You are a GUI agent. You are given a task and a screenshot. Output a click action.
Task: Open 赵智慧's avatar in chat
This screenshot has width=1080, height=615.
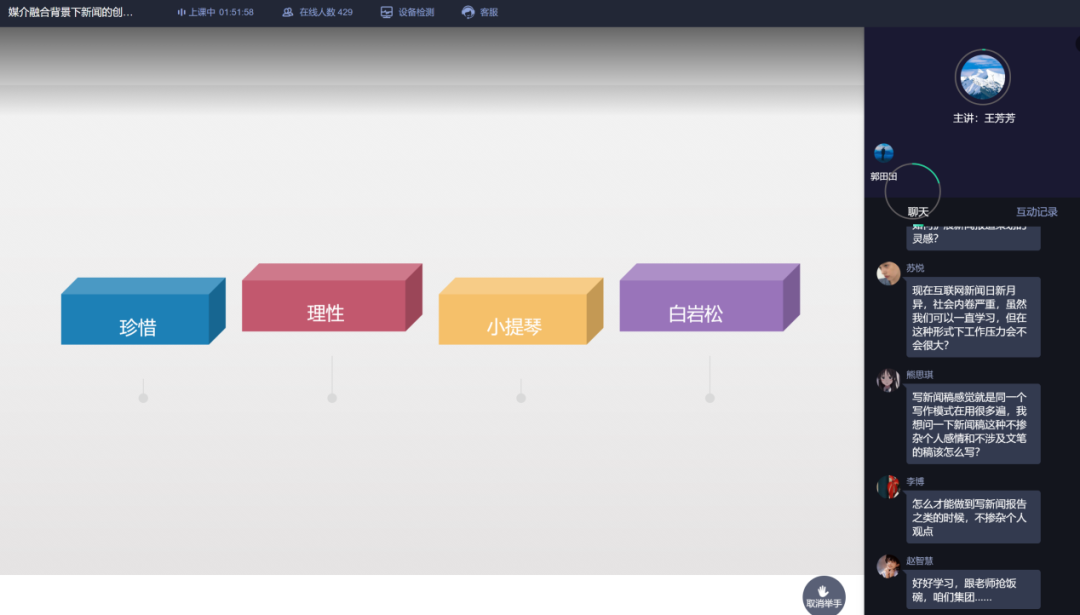click(x=888, y=566)
